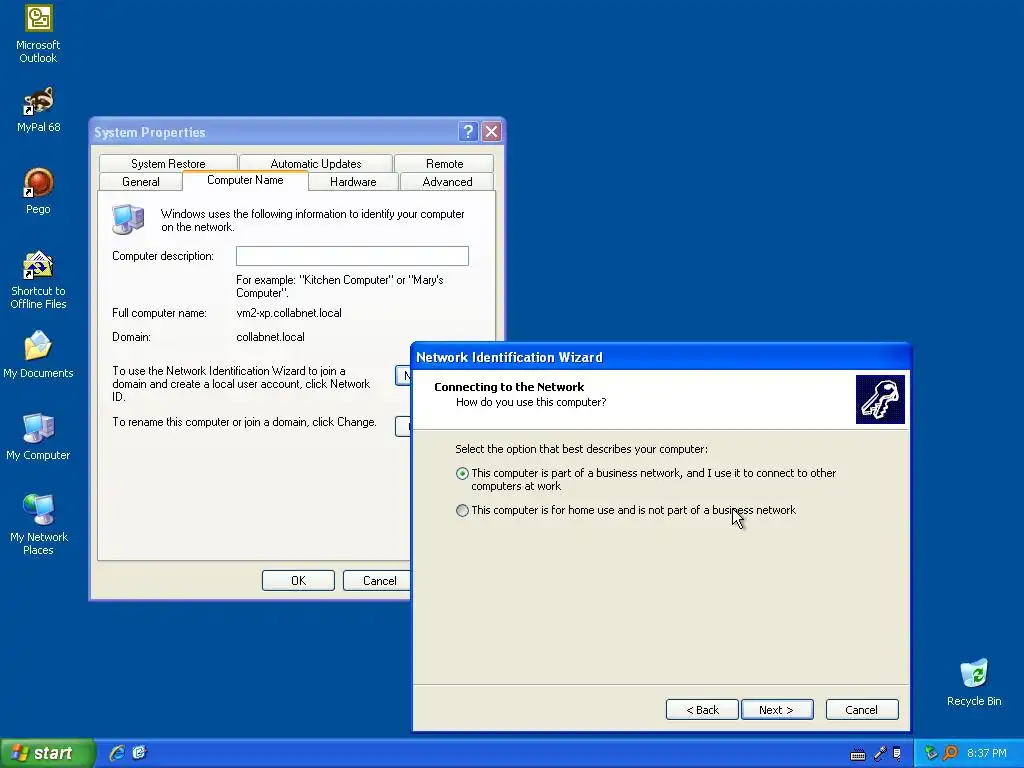Switch to the Advanced tab
Screen dimensions: 1024x768
[447, 182]
